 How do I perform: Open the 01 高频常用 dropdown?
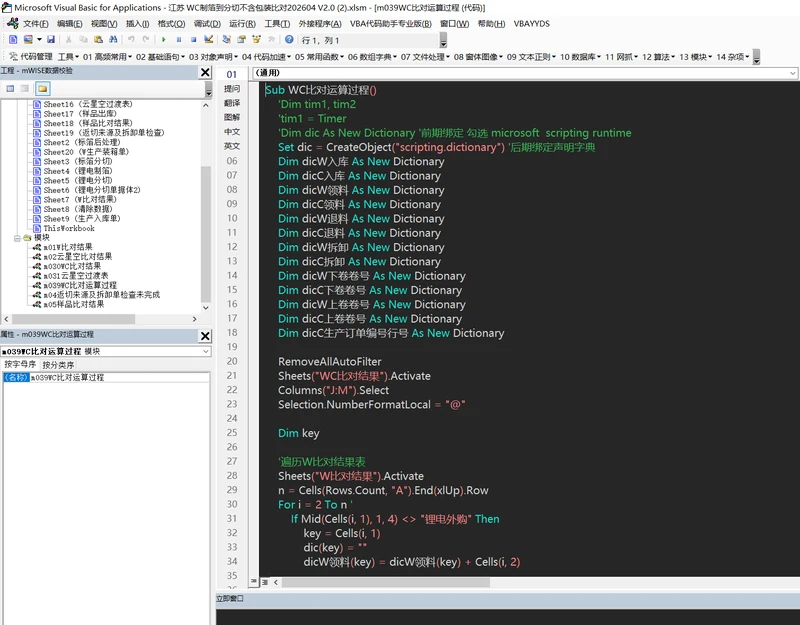coord(108,57)
